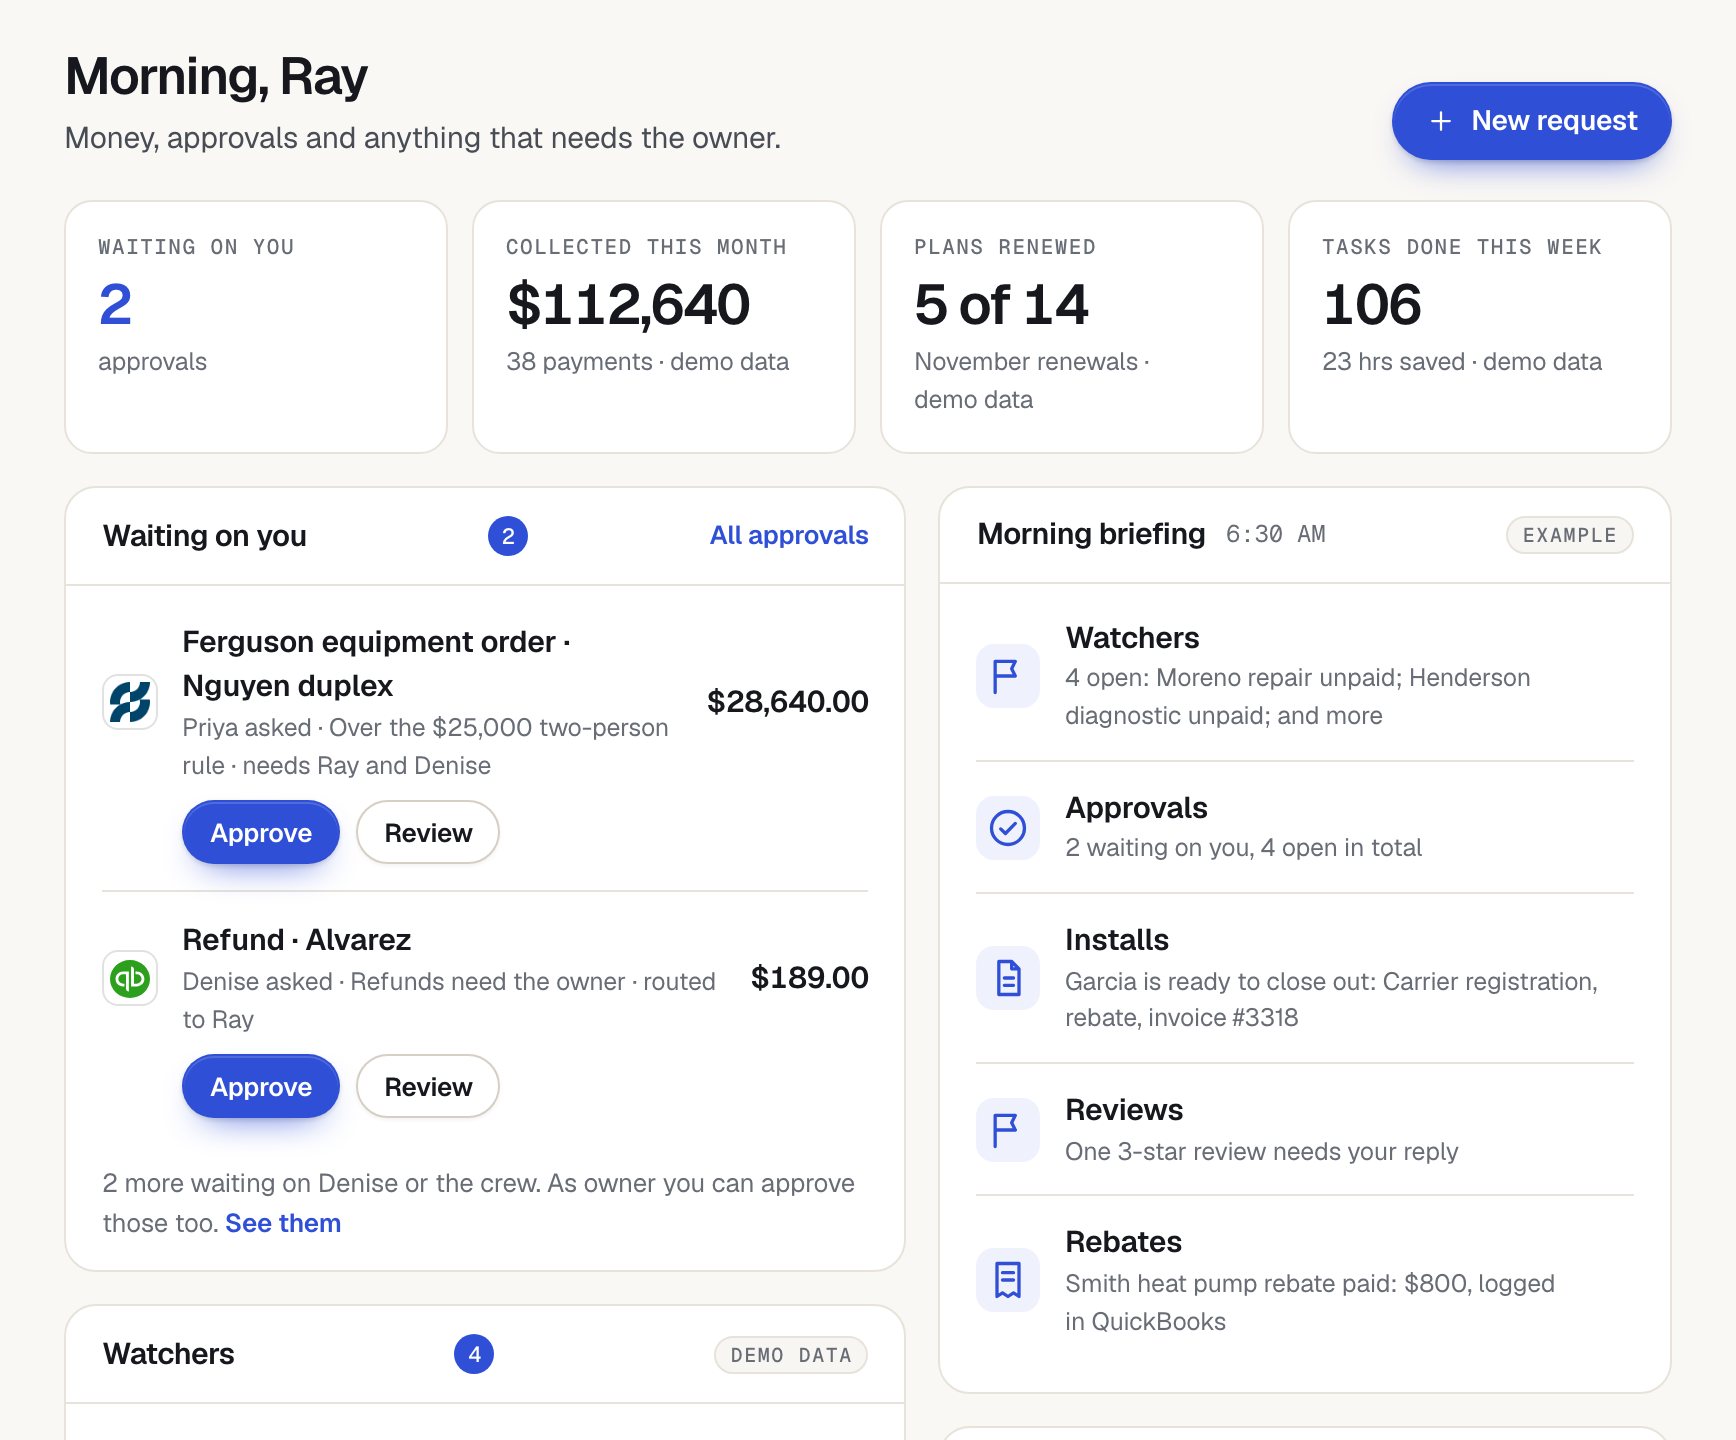Screen dimensions: 1736x1440
Task: Follow the See them link
Action: pos(283,1223)
